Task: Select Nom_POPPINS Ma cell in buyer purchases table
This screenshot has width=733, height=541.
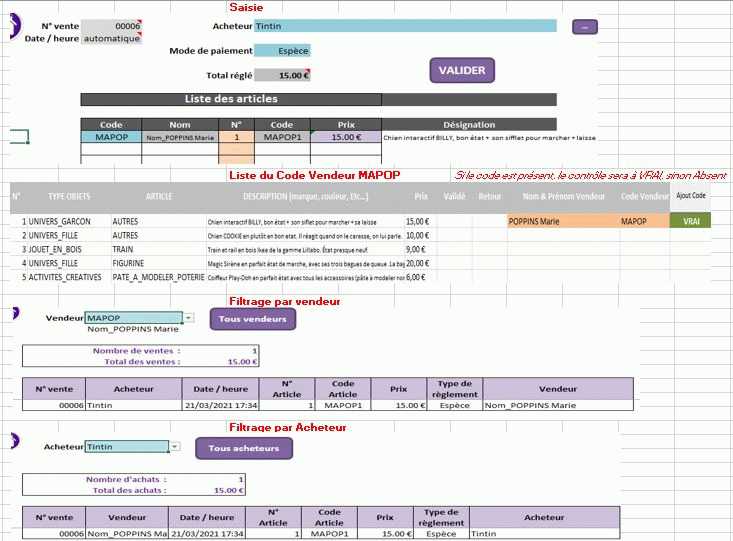Action: [x=127, y=534]
